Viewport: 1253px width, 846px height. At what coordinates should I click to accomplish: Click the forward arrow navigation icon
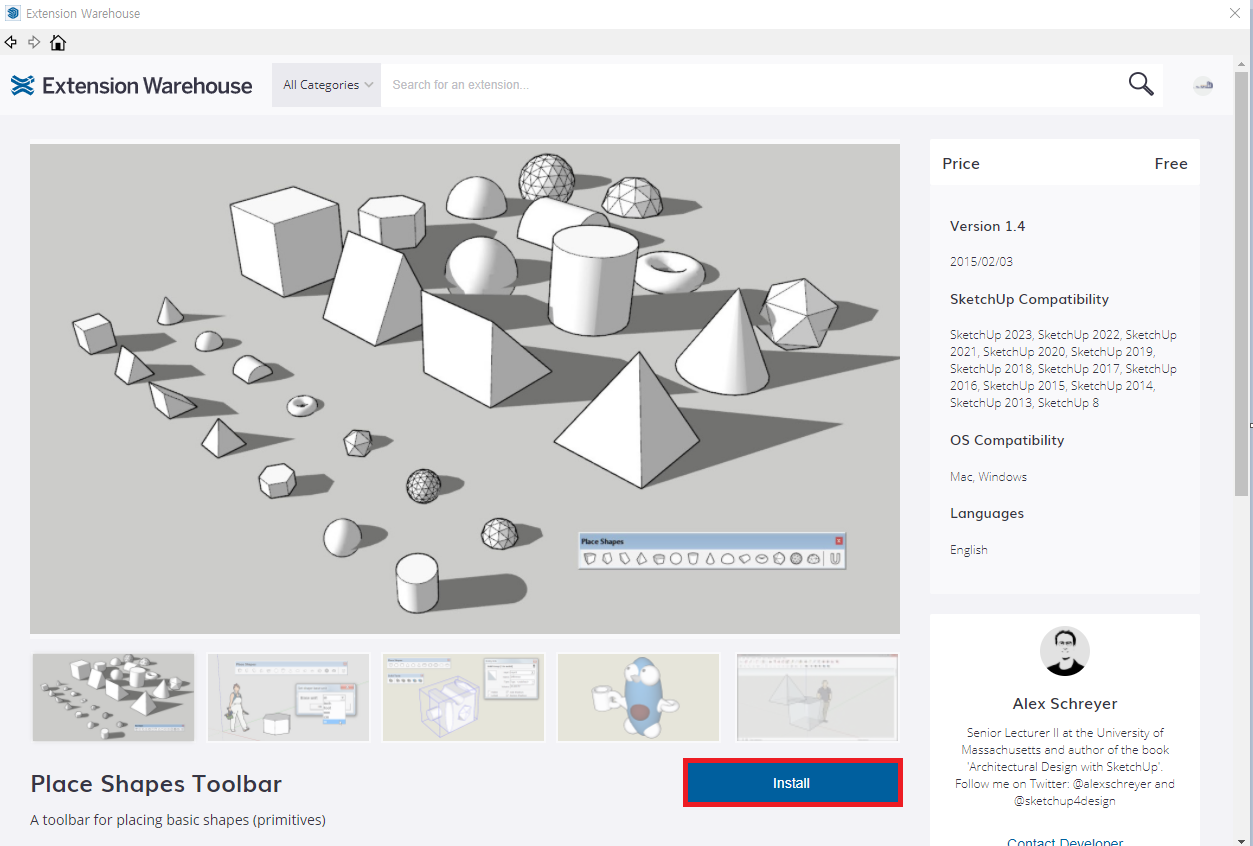[x=34, y=42]
